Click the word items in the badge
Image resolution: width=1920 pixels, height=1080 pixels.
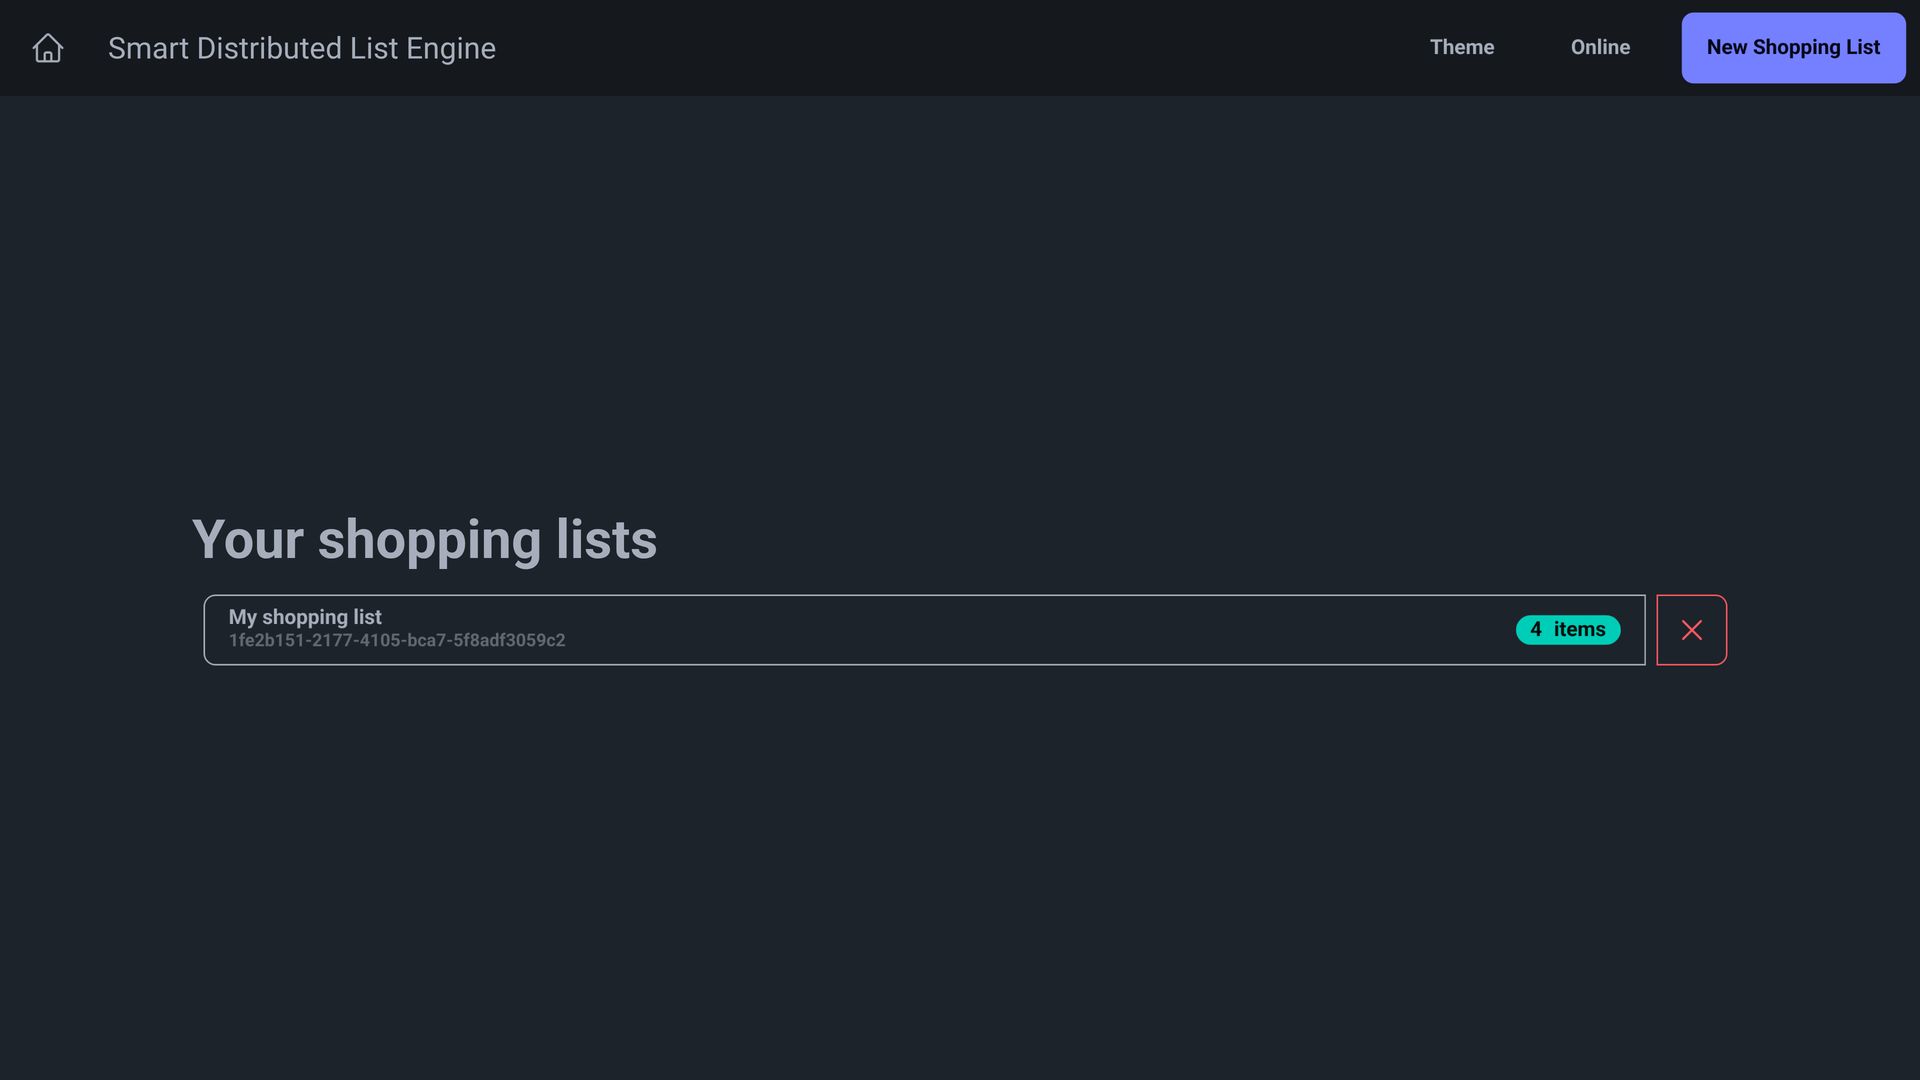tap(1579, 630)
